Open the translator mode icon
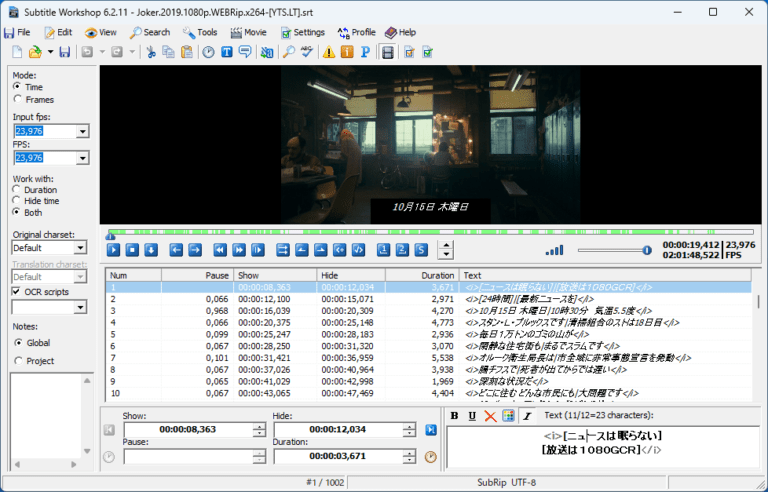Image resolution: width=768 pixels, height=492 pixels. 267,52
